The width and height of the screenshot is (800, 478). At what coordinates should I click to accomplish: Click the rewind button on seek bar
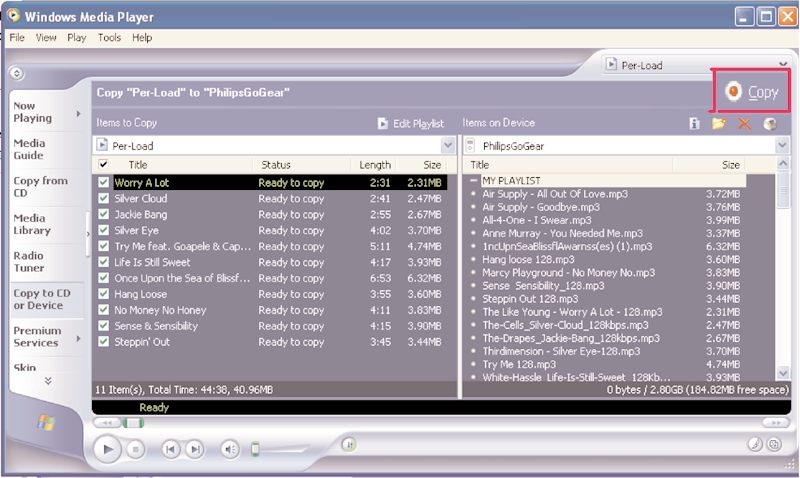click(x=107, y=422)
